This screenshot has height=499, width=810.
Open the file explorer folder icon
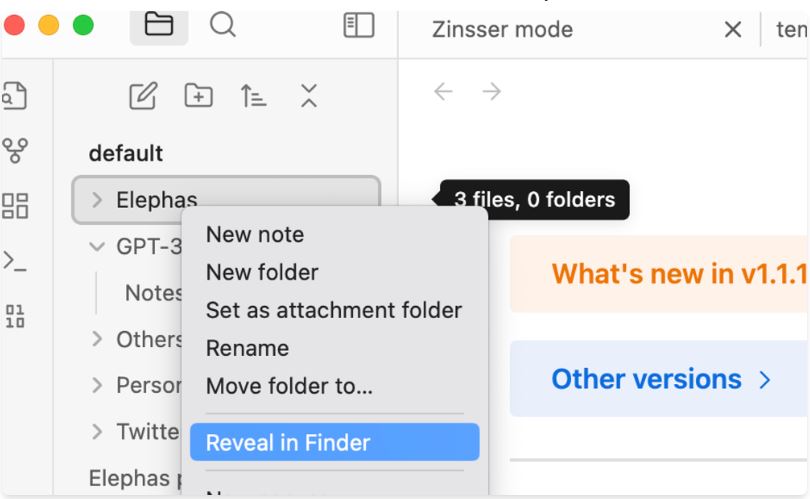click(x=158, y=26)
